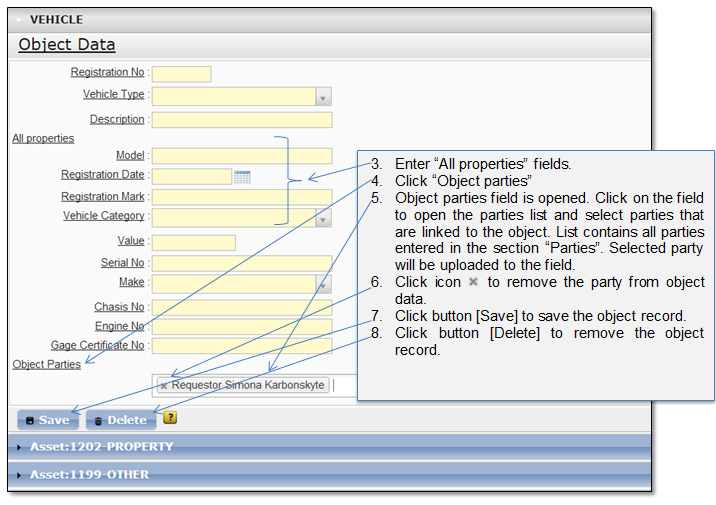Screen dimensions: 716x505
Task: Click the Object Data heading
Action: tap(67, 44)
